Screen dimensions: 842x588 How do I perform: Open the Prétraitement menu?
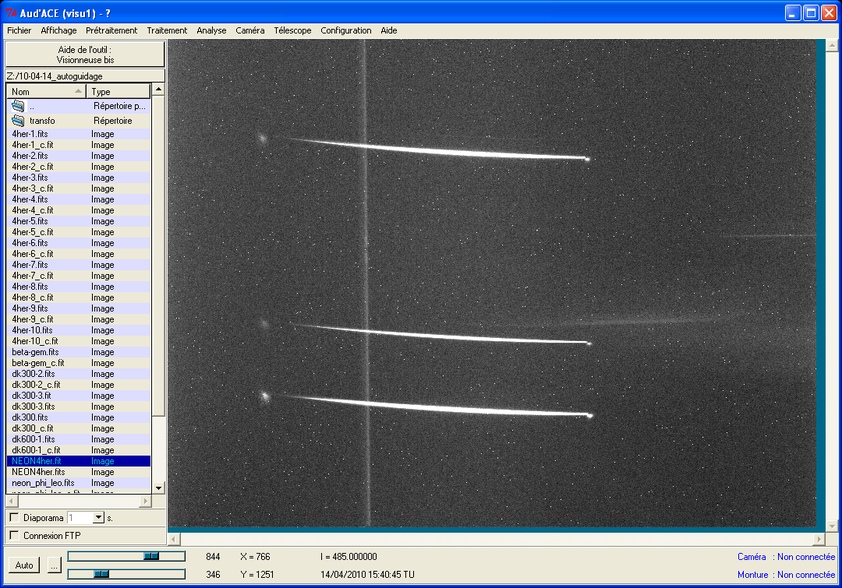[111, 31]
